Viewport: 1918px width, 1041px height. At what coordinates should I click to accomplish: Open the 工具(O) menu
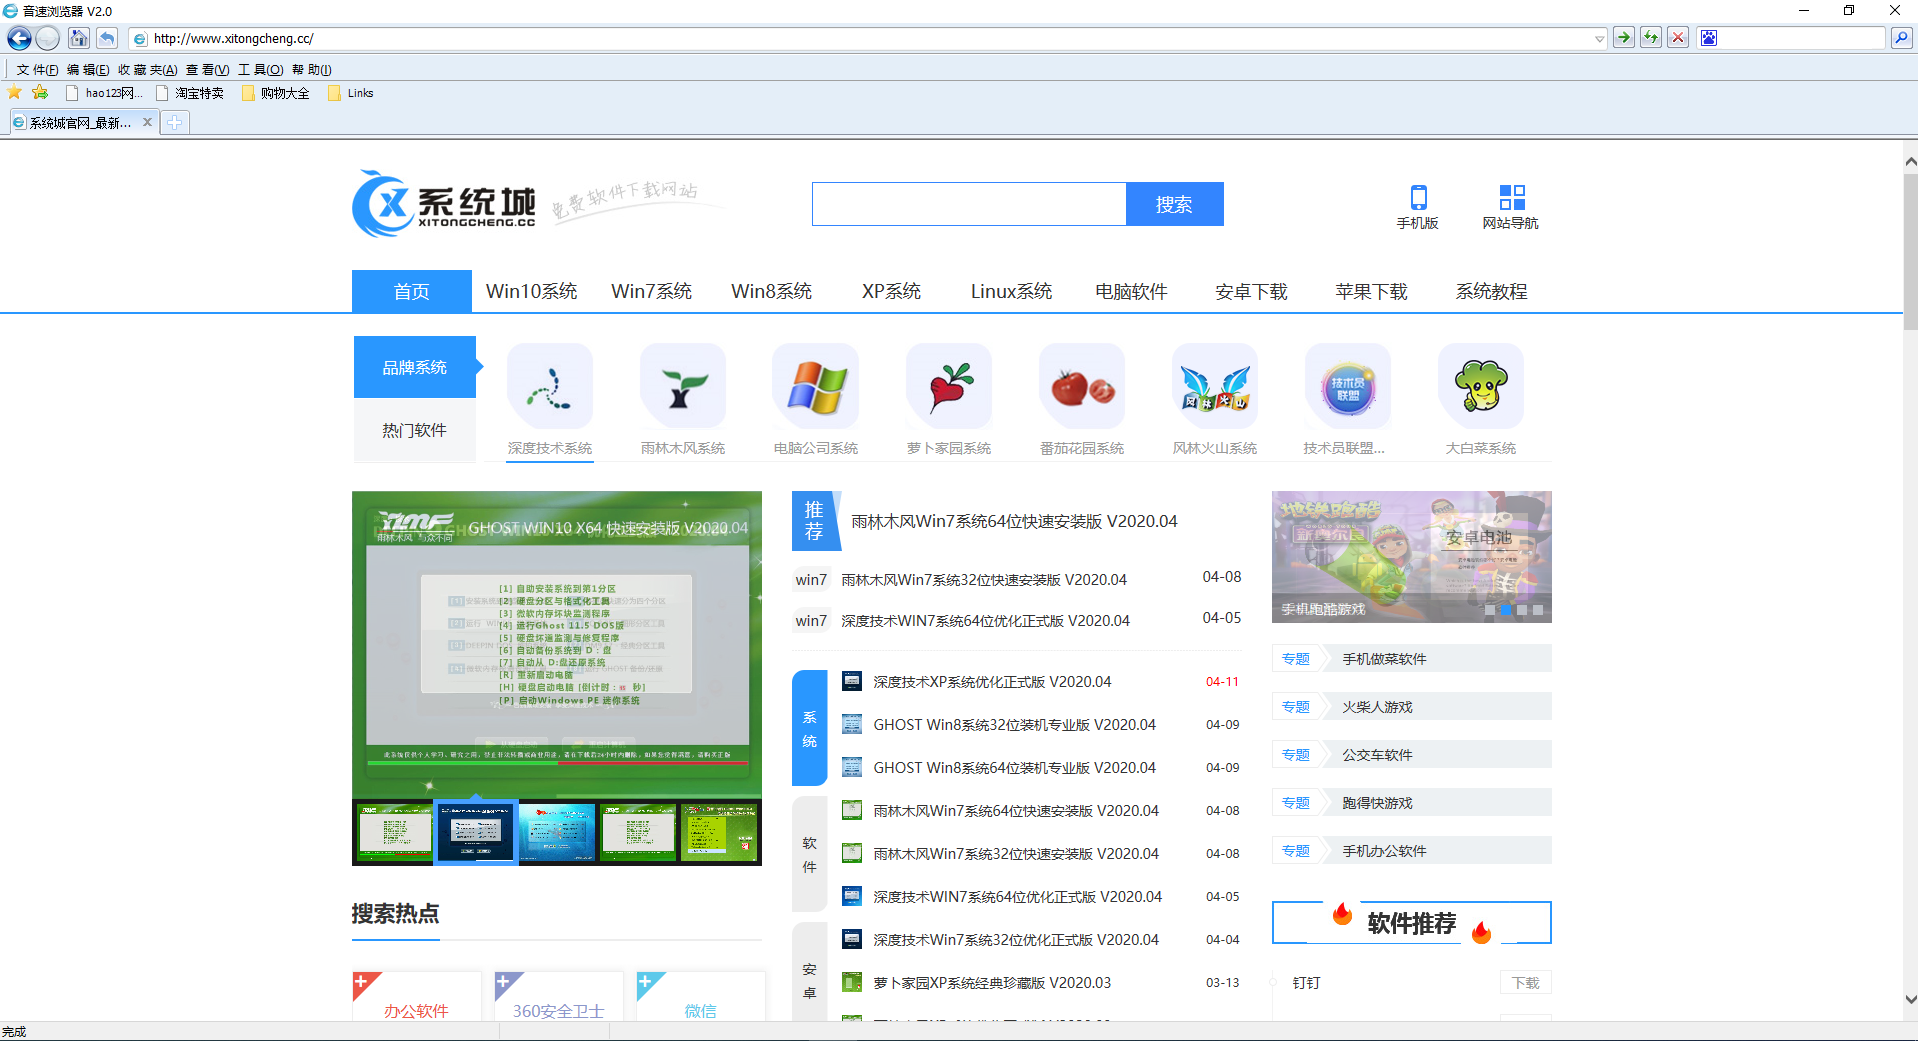pos(260,70)
